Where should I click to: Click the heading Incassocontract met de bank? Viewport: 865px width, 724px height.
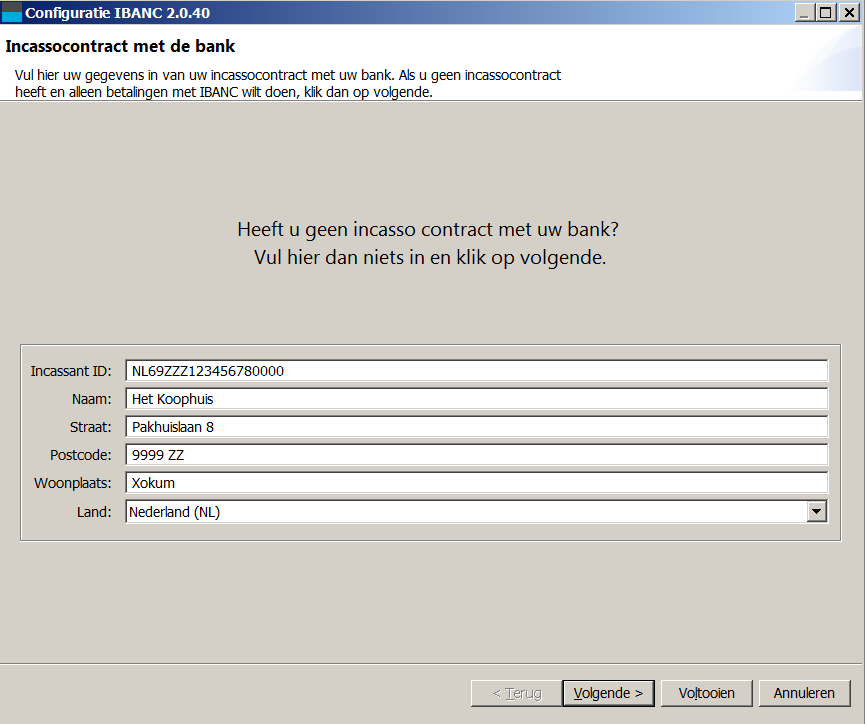click(120, 47)
